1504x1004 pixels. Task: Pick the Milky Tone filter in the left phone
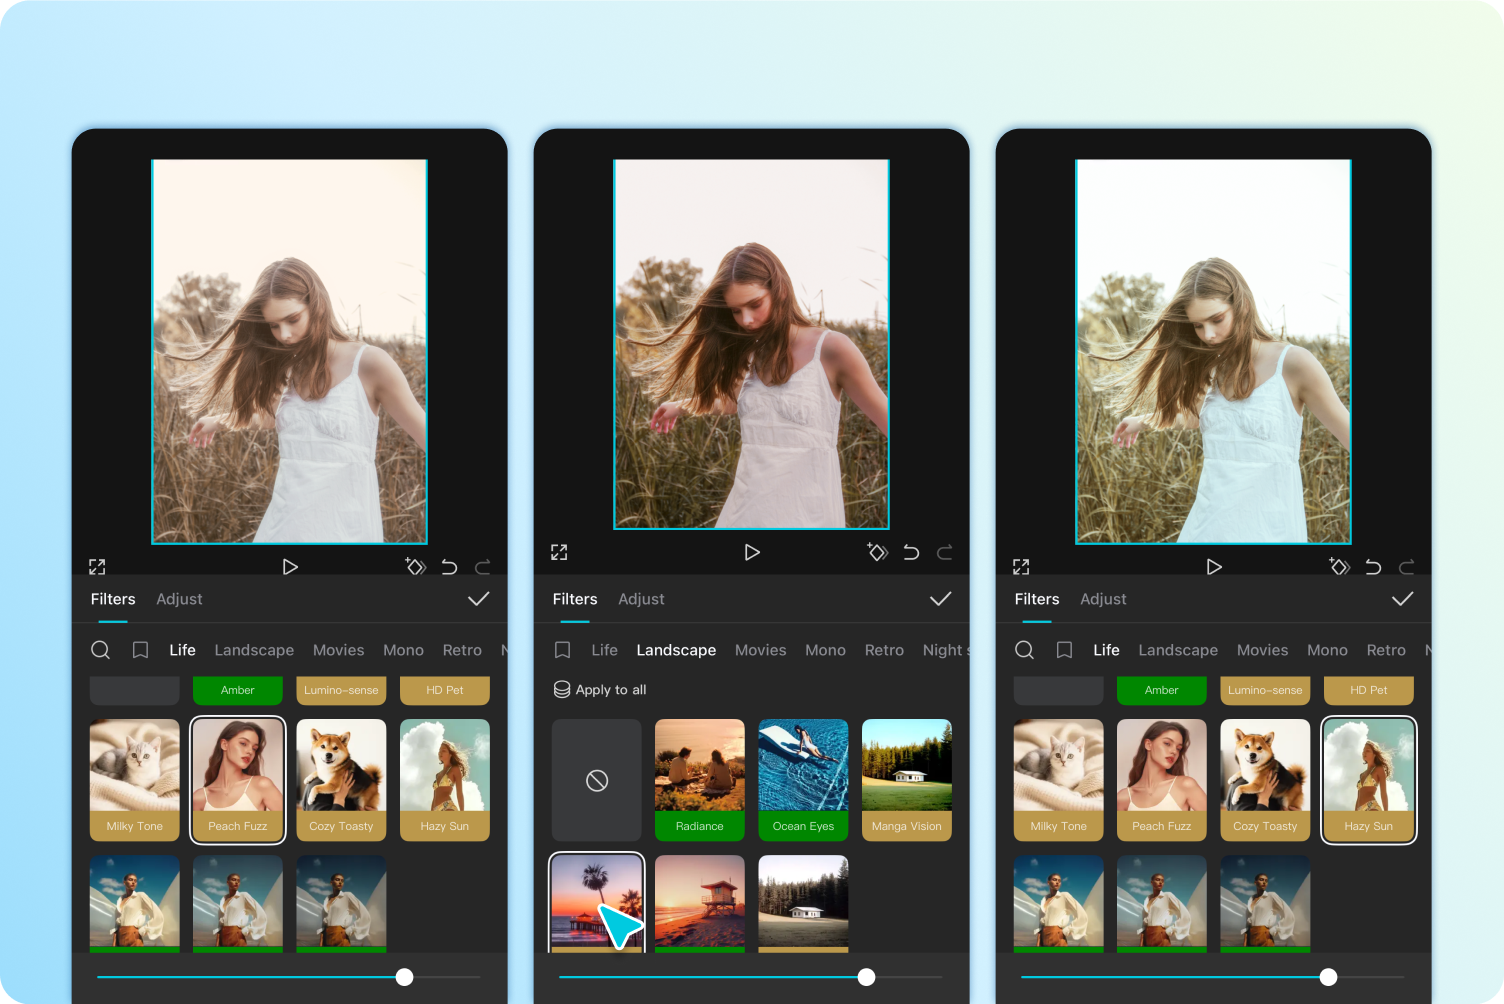(x=135, y=779)
